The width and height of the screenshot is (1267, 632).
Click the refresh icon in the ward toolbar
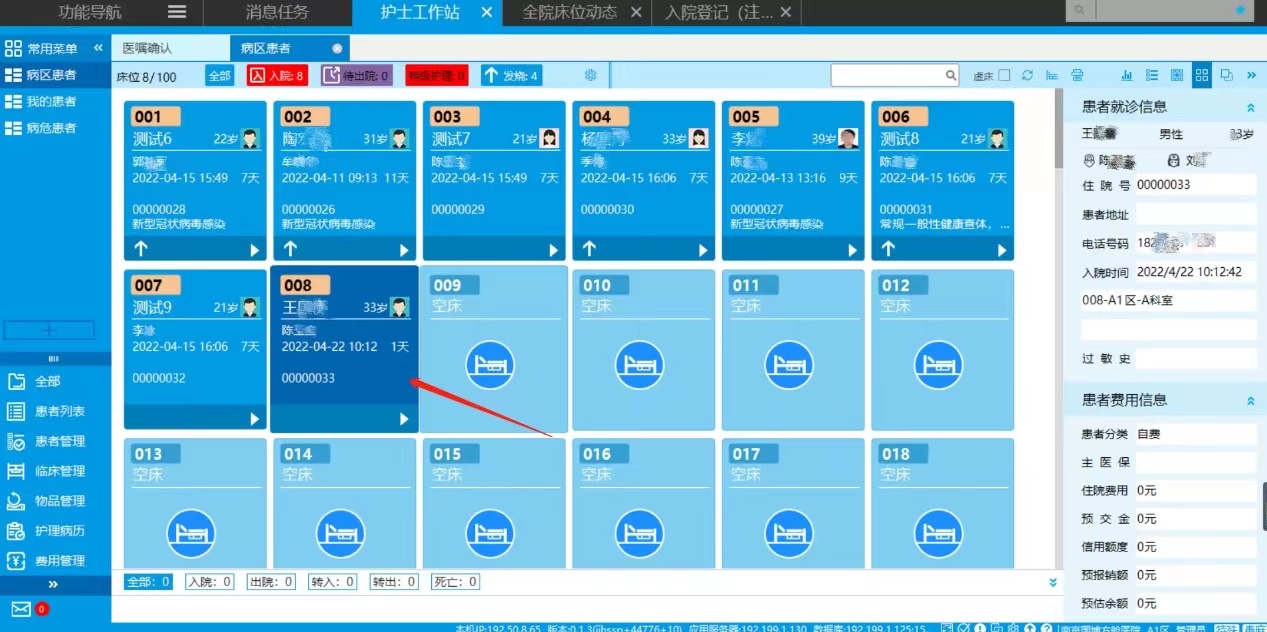1027,75
